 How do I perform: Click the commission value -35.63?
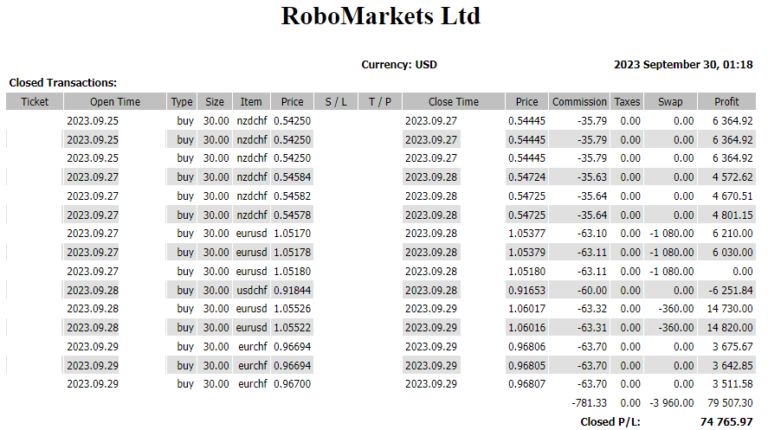click(x=592, y=177)
